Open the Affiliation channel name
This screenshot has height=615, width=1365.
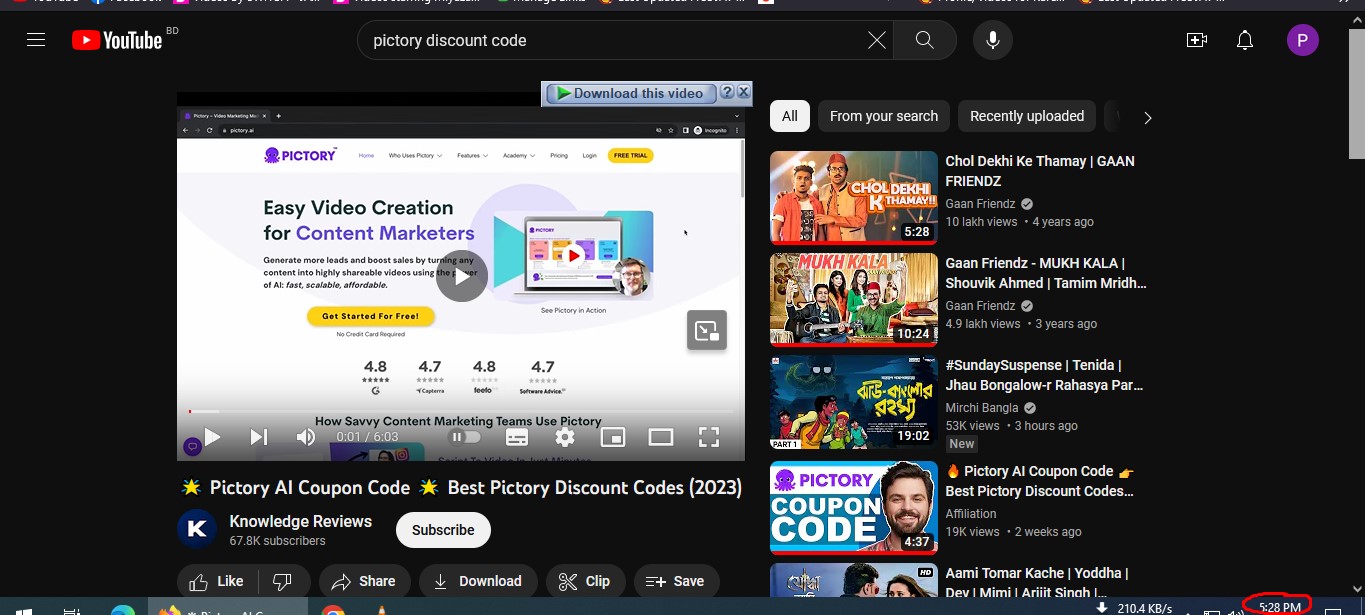click(x=971, y=514)
